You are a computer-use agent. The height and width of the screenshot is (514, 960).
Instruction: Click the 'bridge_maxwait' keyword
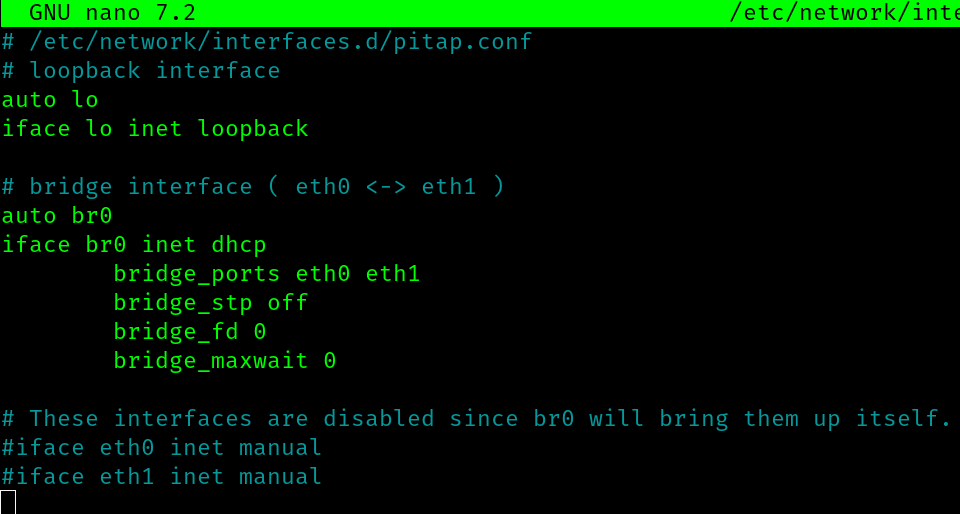pyautogui.click(x=210, y=361)
